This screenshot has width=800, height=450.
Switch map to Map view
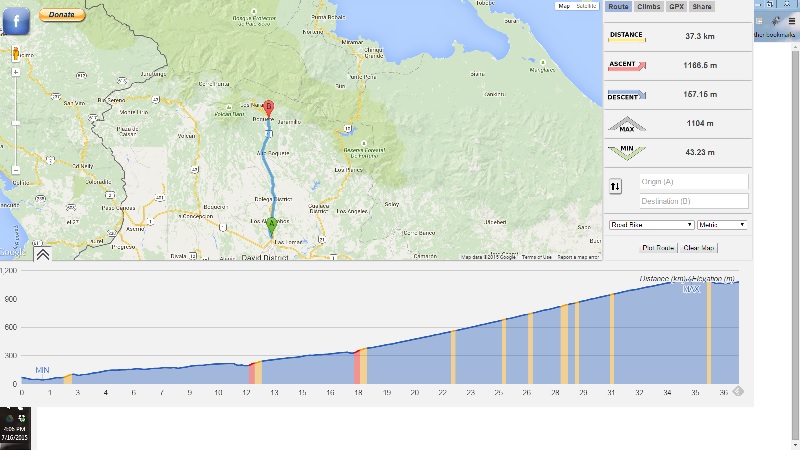click(564, 7)
